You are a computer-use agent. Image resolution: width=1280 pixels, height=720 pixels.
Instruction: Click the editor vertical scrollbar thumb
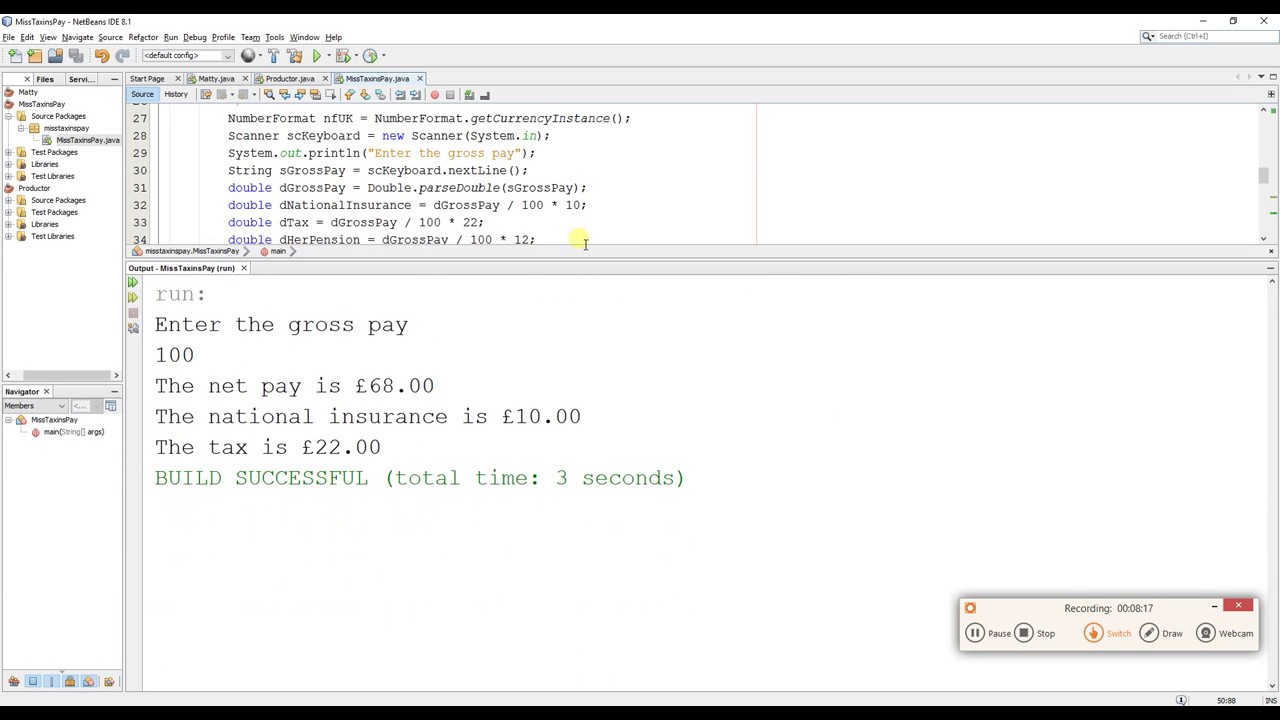(1264, 175)
